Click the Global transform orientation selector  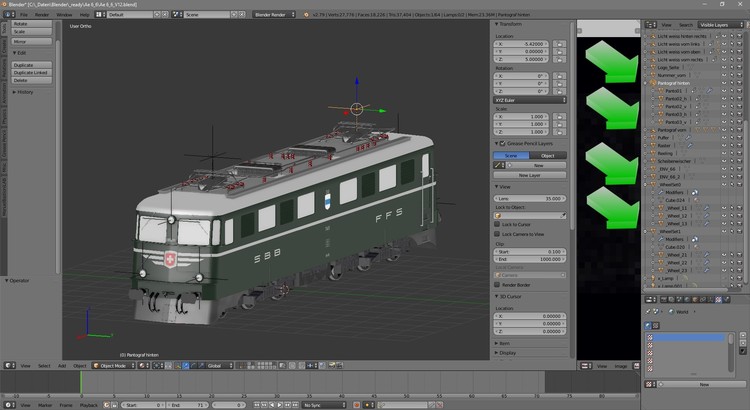[218, 366]
